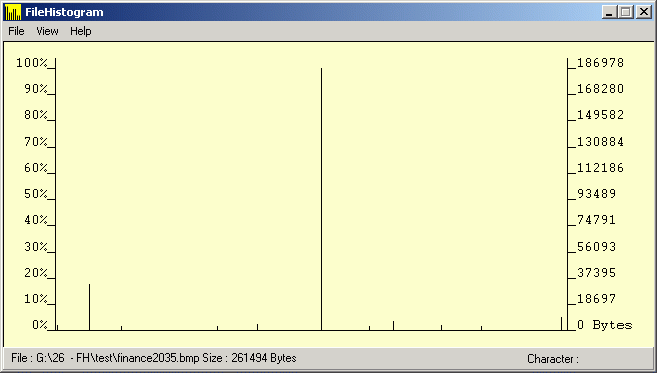Image resolution: width=657 pixels, height=373 pixels.
Task: Click the tallest histogram bar near the center
Action: coord(321,199)
